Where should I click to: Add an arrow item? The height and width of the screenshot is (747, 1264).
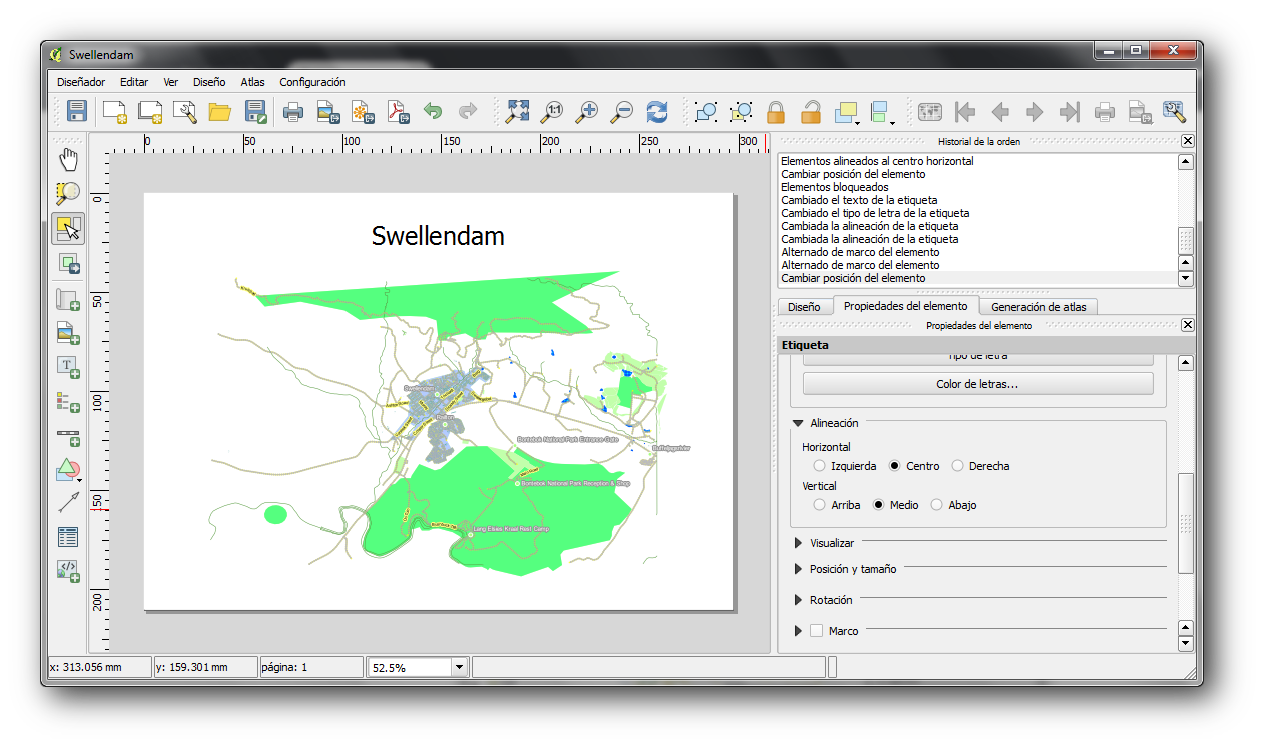(x=68, y=503)
